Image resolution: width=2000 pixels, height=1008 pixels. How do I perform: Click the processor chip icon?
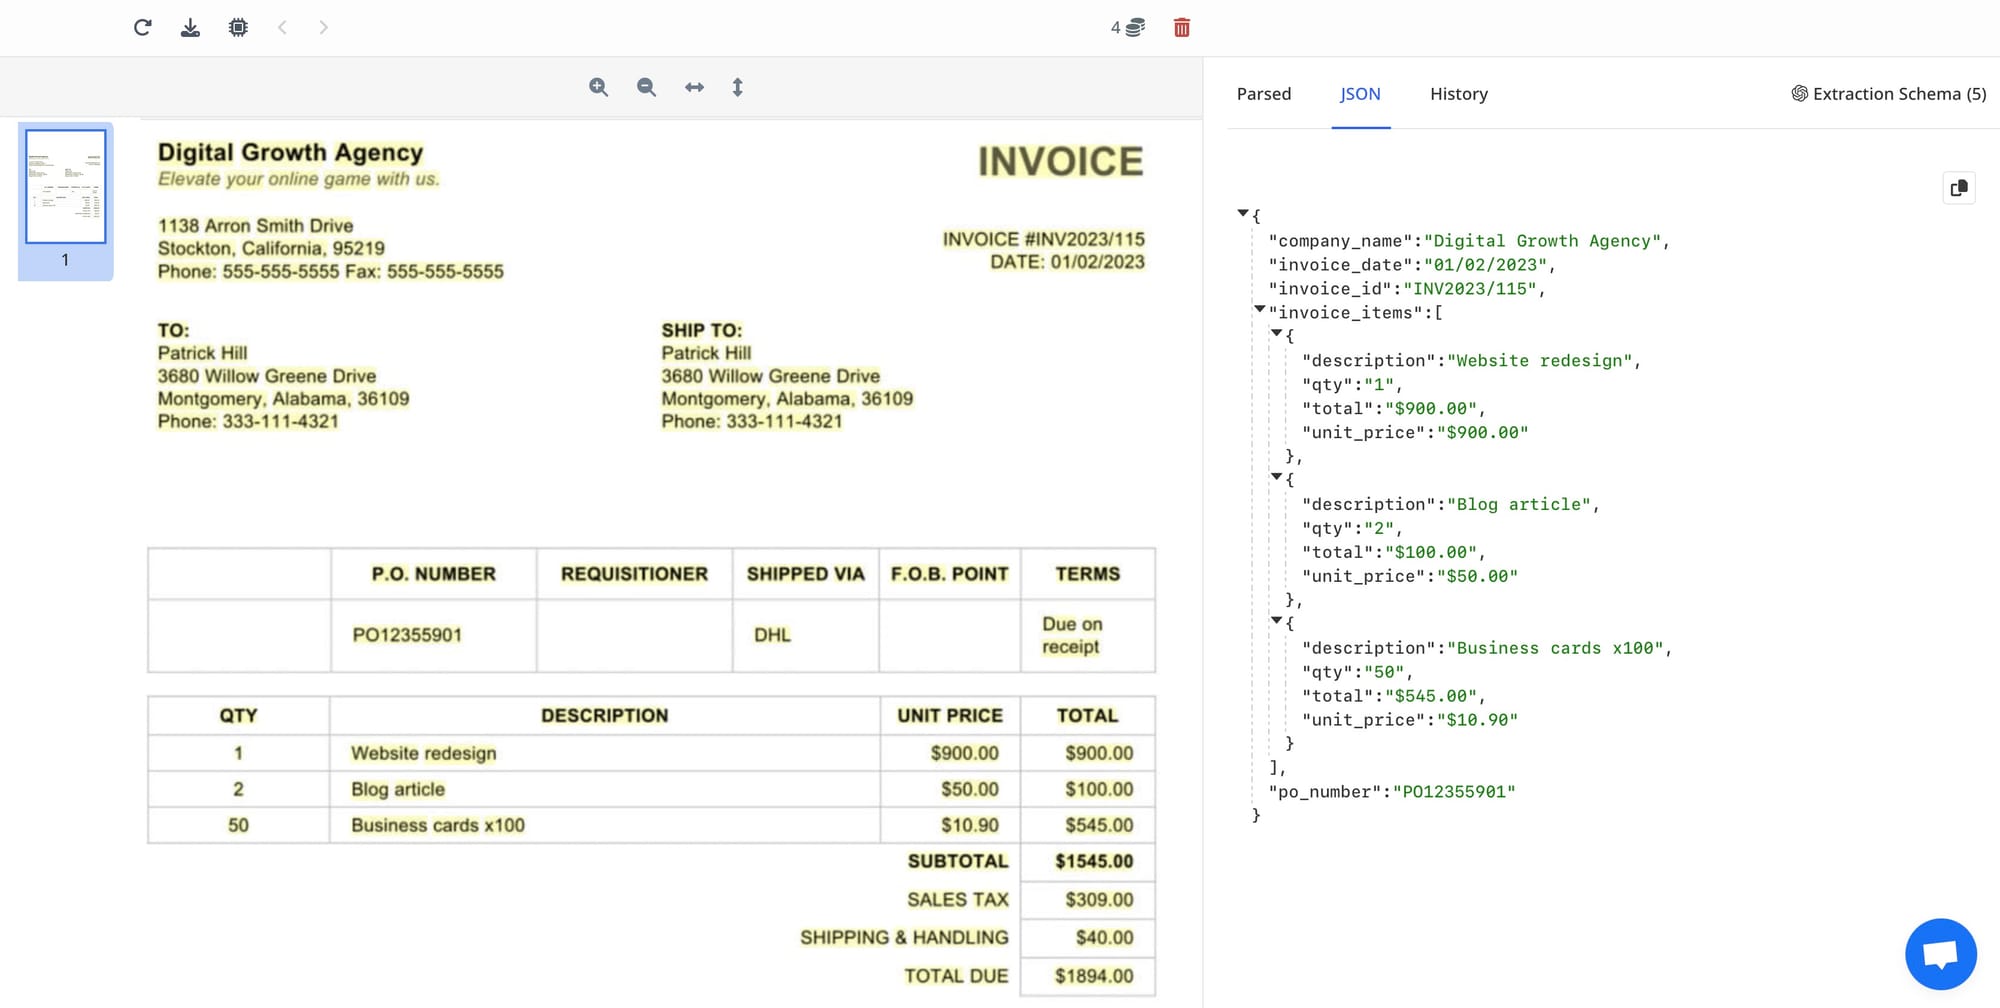pyautogui.click(x=238, y=27)
